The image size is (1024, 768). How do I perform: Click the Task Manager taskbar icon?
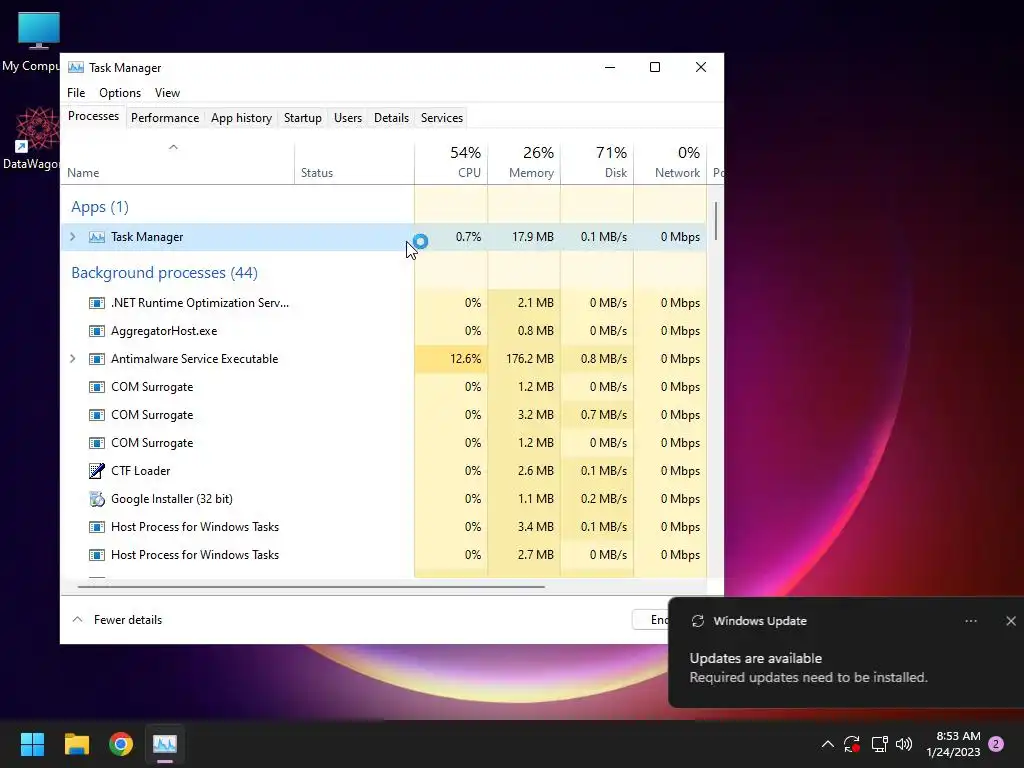pos(165,744)
